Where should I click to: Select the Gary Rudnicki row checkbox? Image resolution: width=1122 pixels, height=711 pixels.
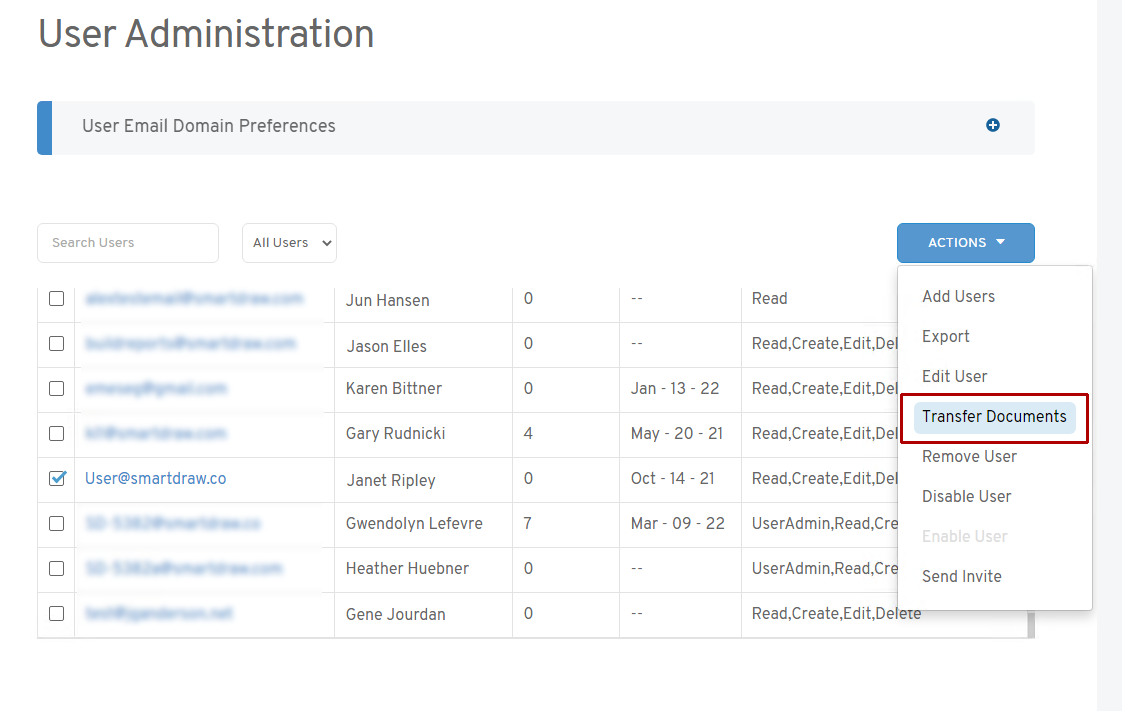[57, 433]
